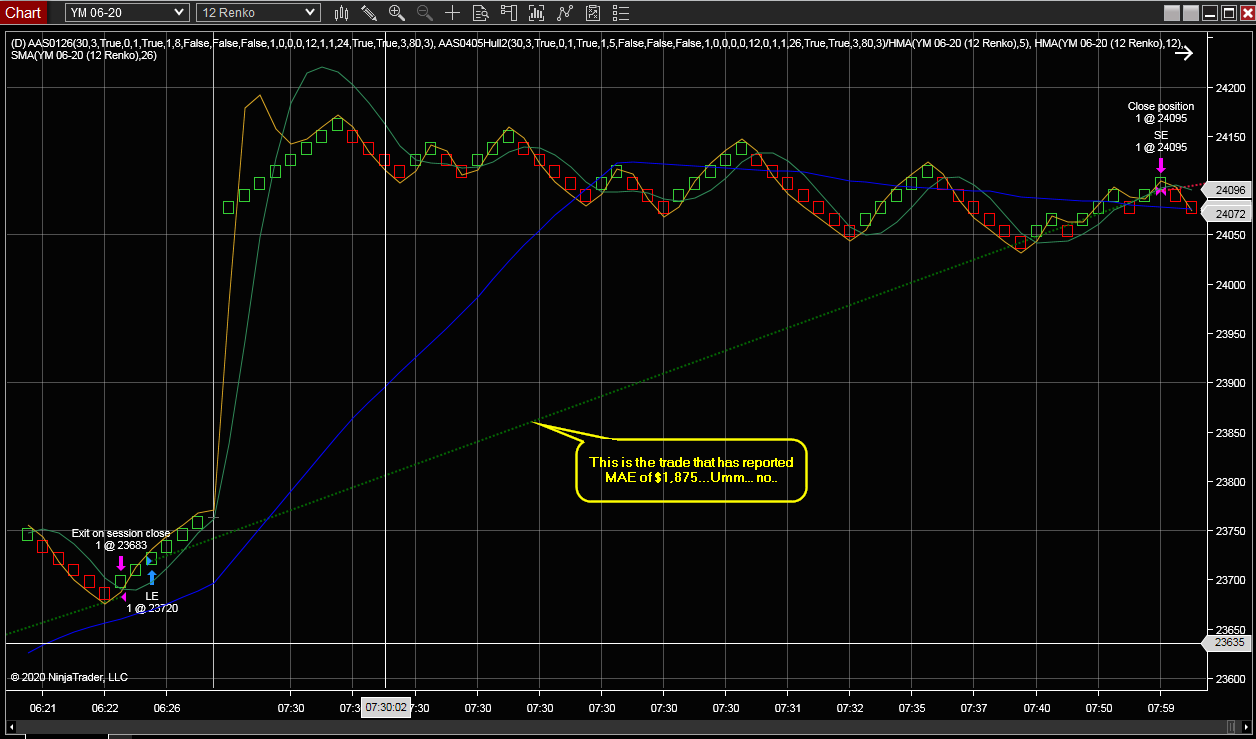Click the 07:40 time axis label
Screen dimensions: 1256x739
tap(1036, 707)
